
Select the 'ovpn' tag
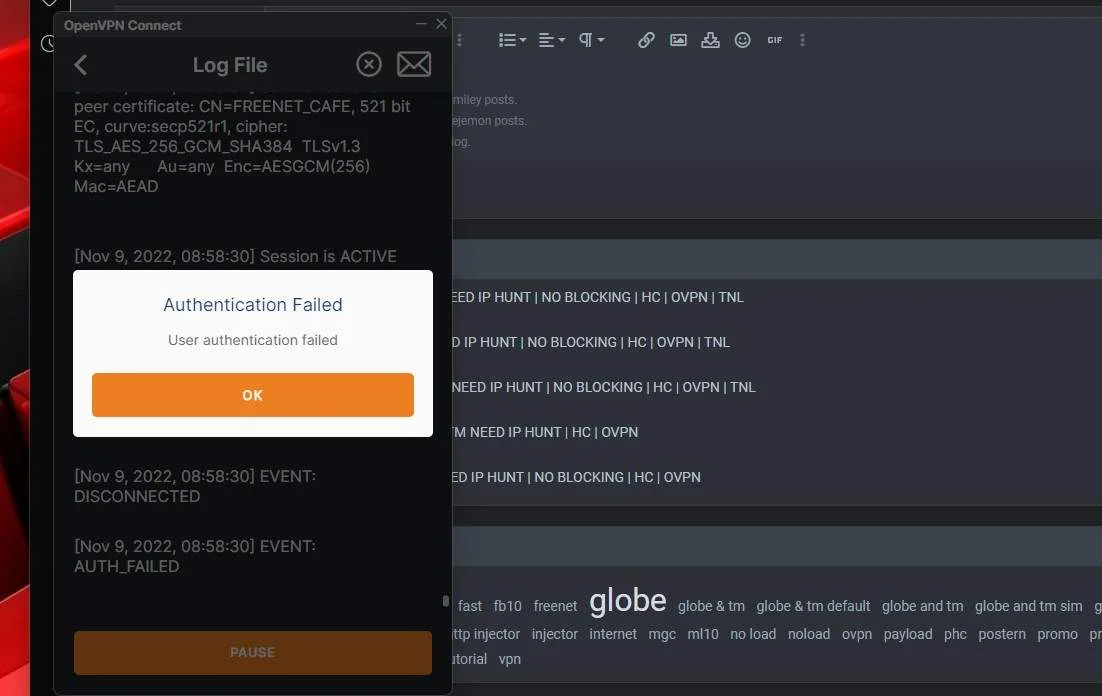point(857,634)
